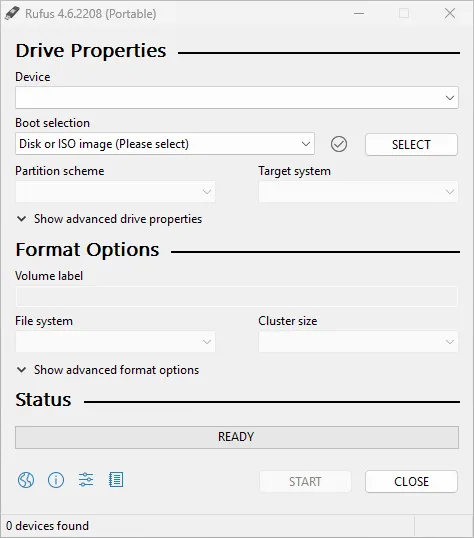Click the 'Drive Properties' heading
The height and width of the screenshot is (538, 474).
point(91,51)
